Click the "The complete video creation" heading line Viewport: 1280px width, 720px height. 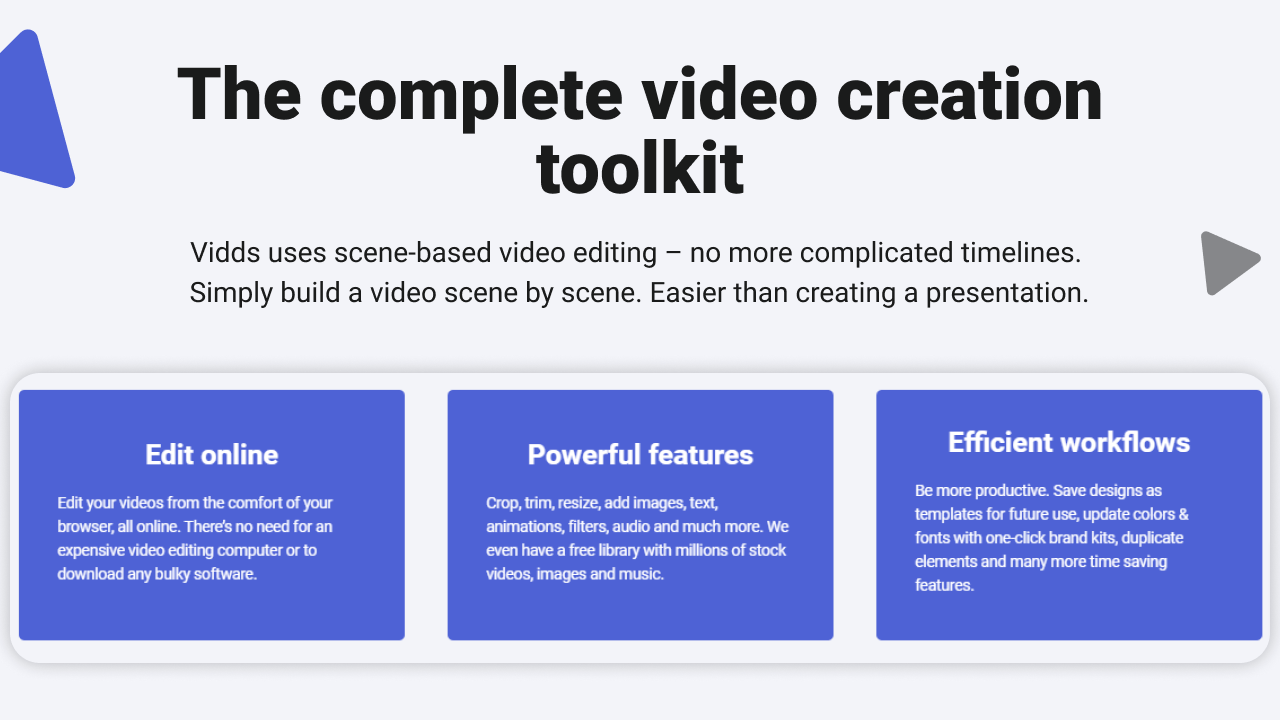[x=639, y=93]
